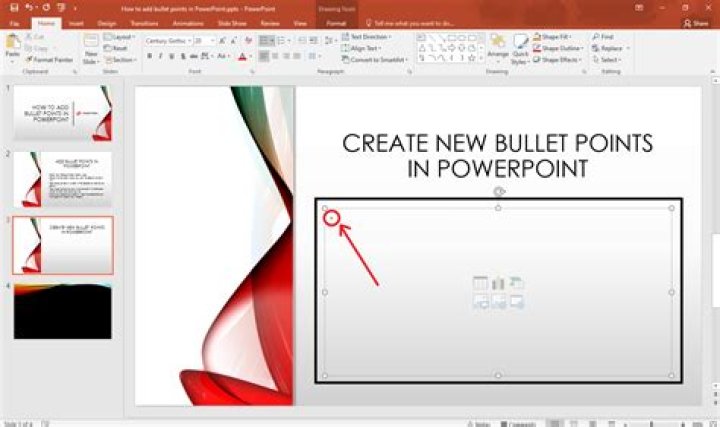Toggle Bold formatting
Screen dimensions: 720x427
coord(150,56)
